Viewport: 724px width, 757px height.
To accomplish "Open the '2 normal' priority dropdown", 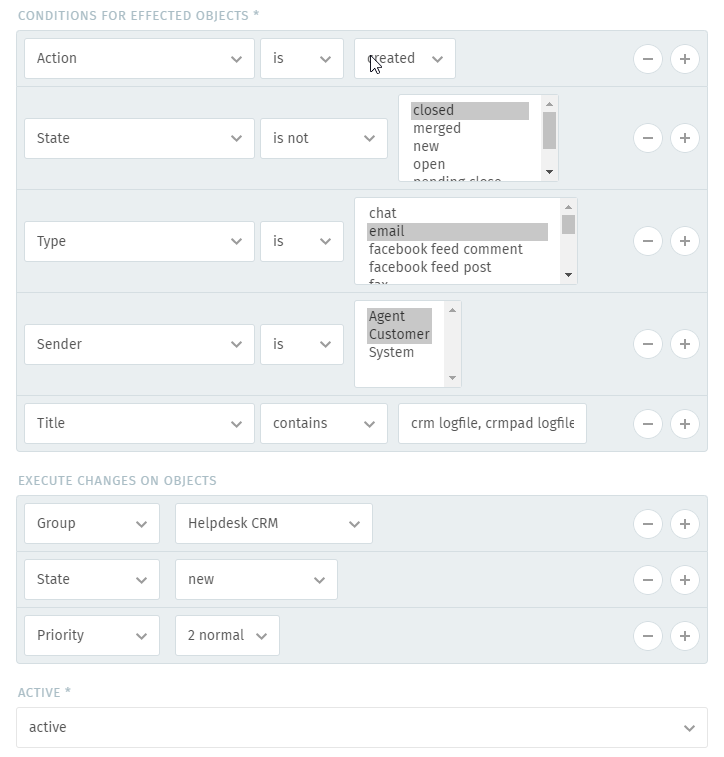I will (227, 636).
